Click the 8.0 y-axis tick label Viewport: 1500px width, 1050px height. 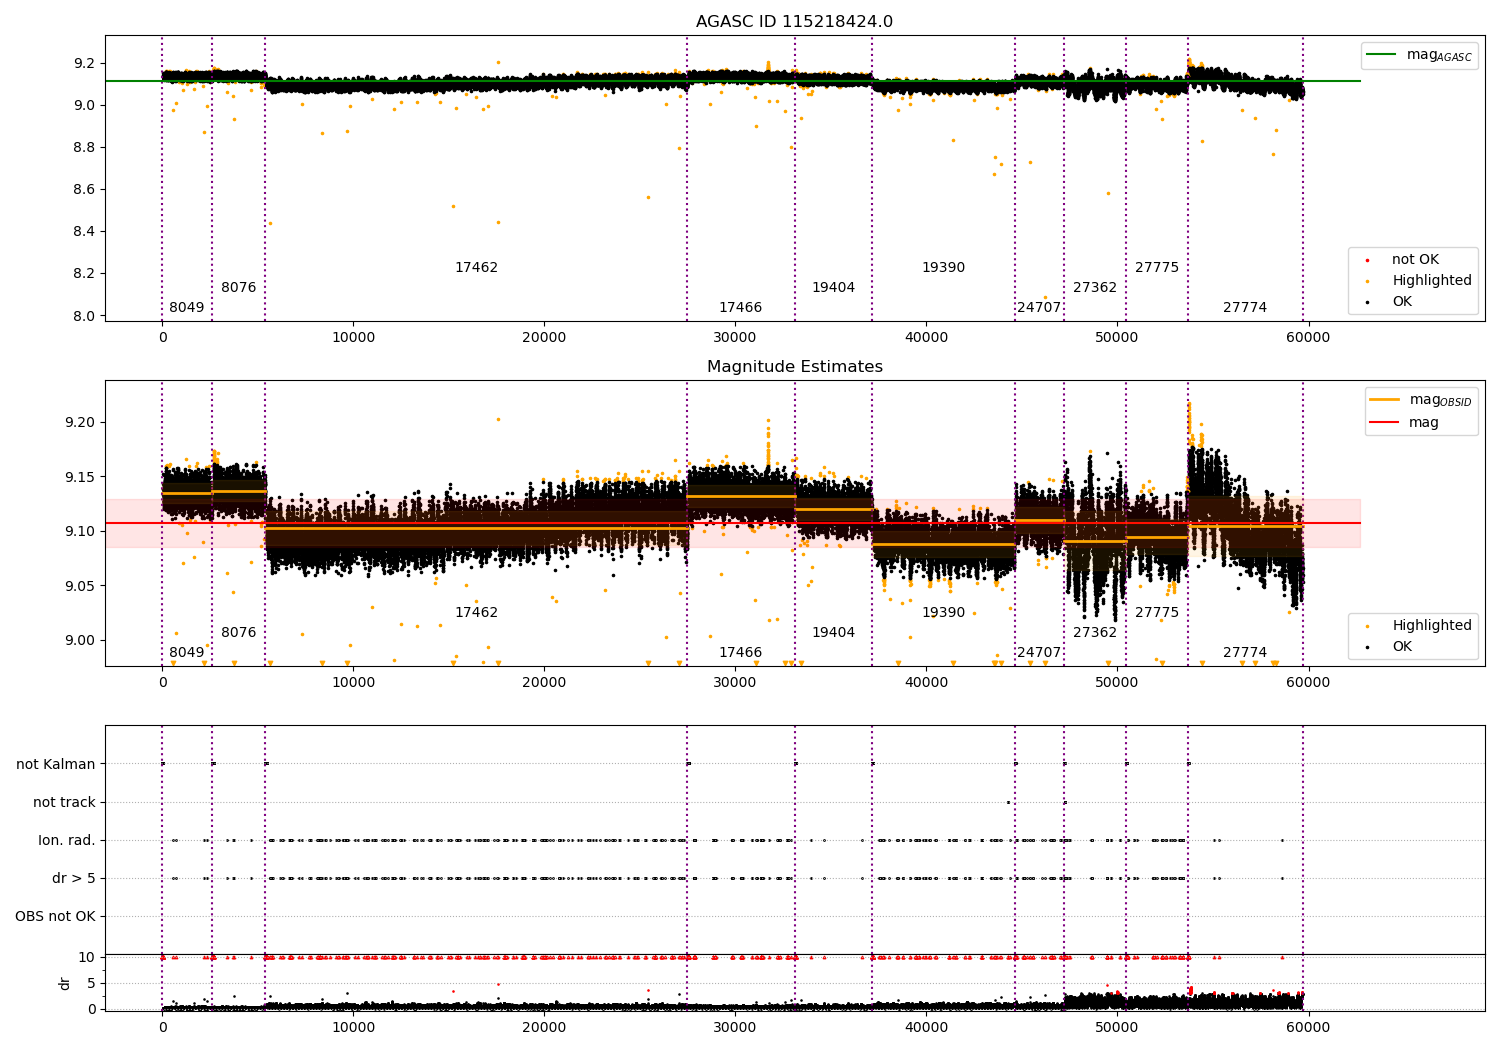[83, 316]
